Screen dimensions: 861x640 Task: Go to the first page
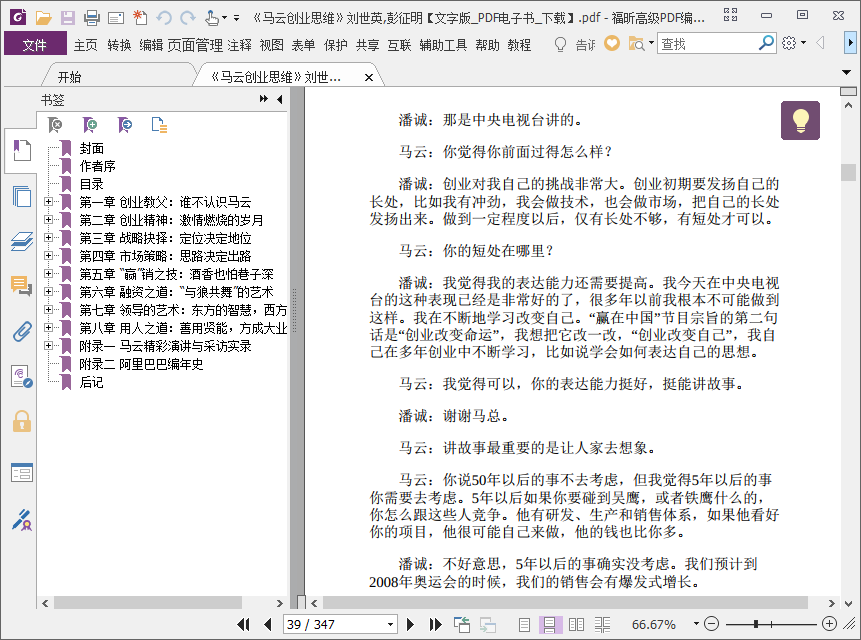pyautogui.click(x=243, y=624)
